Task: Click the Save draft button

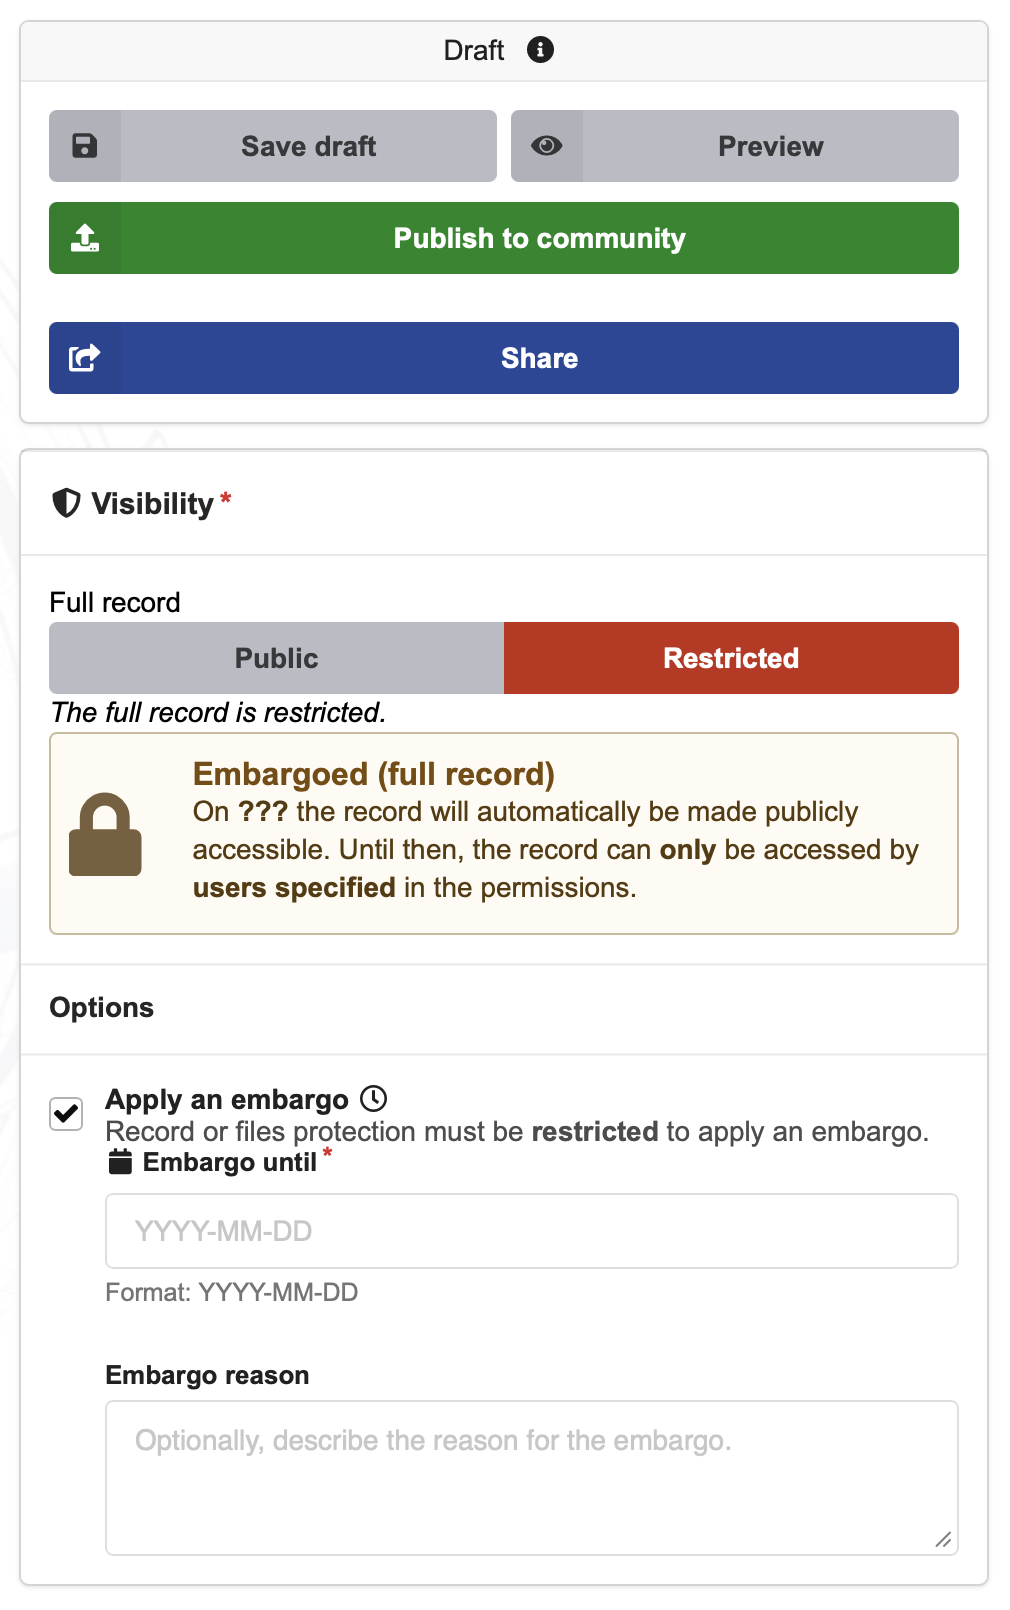Action: (307, 145)
